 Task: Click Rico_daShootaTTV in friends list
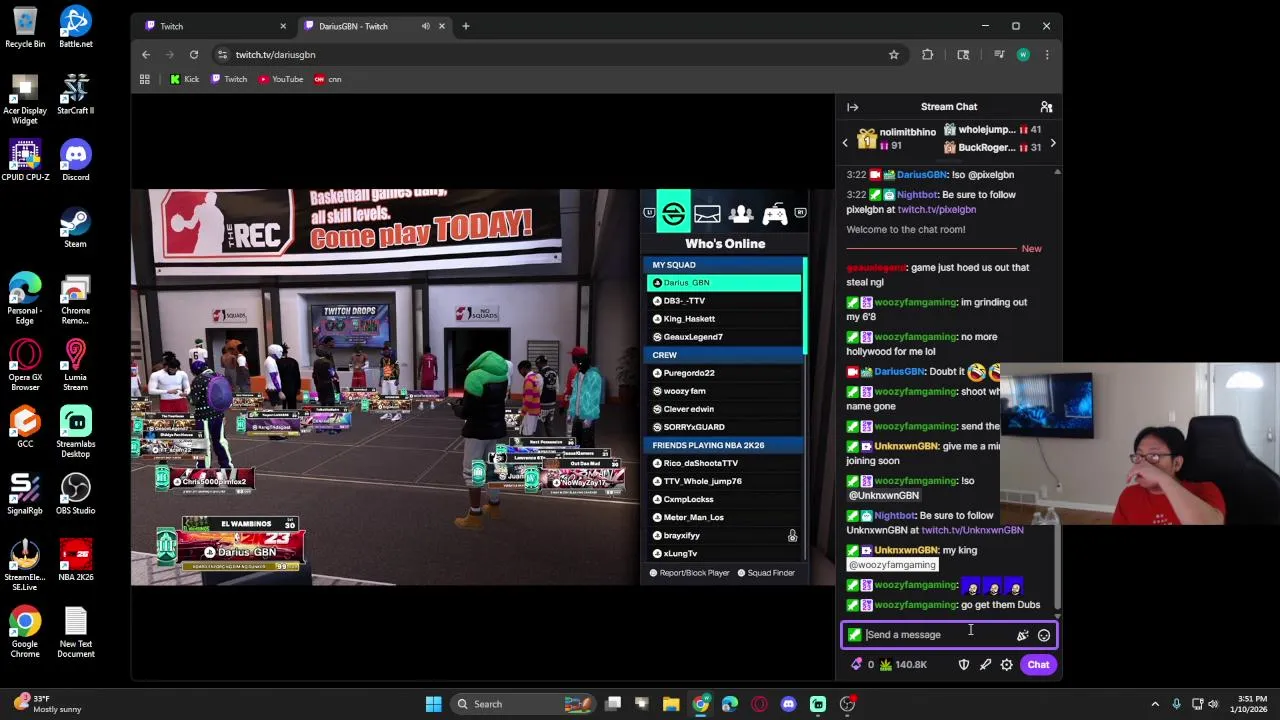(x=724, y=463)
